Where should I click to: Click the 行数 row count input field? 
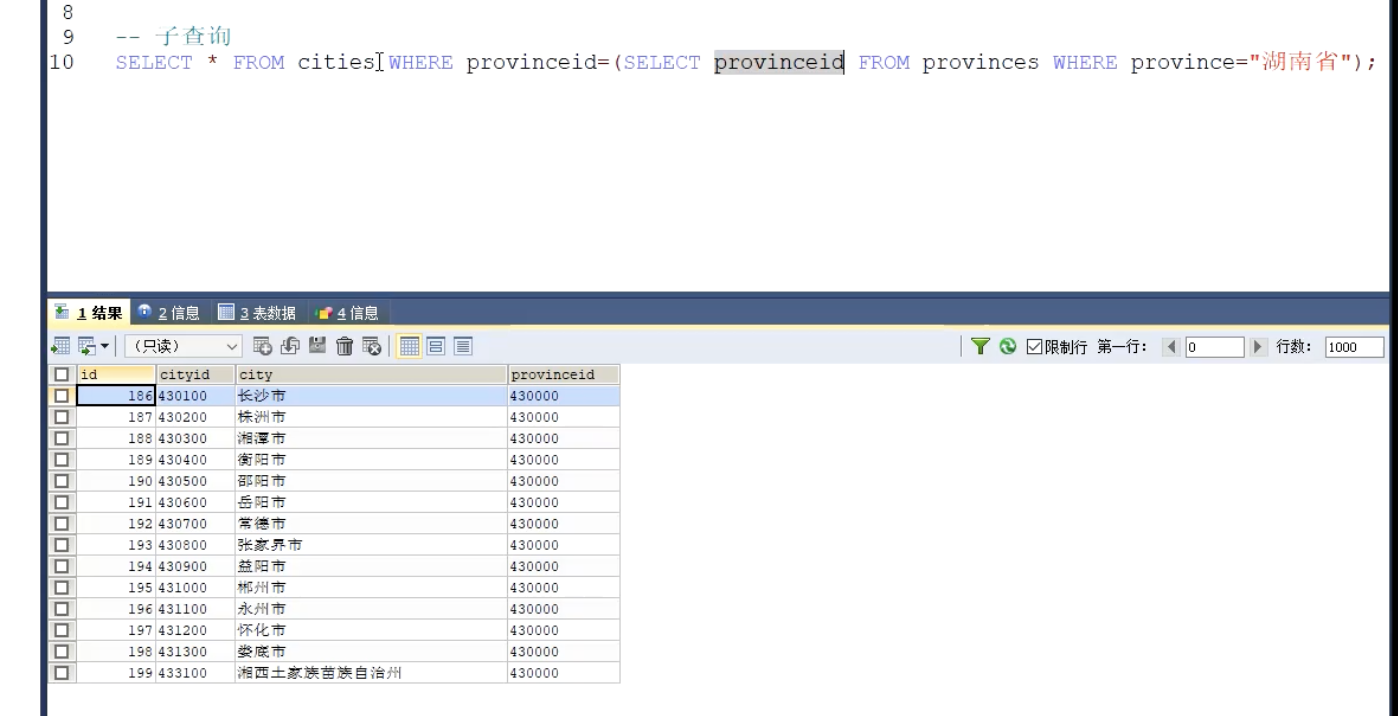pos(1354,347)
